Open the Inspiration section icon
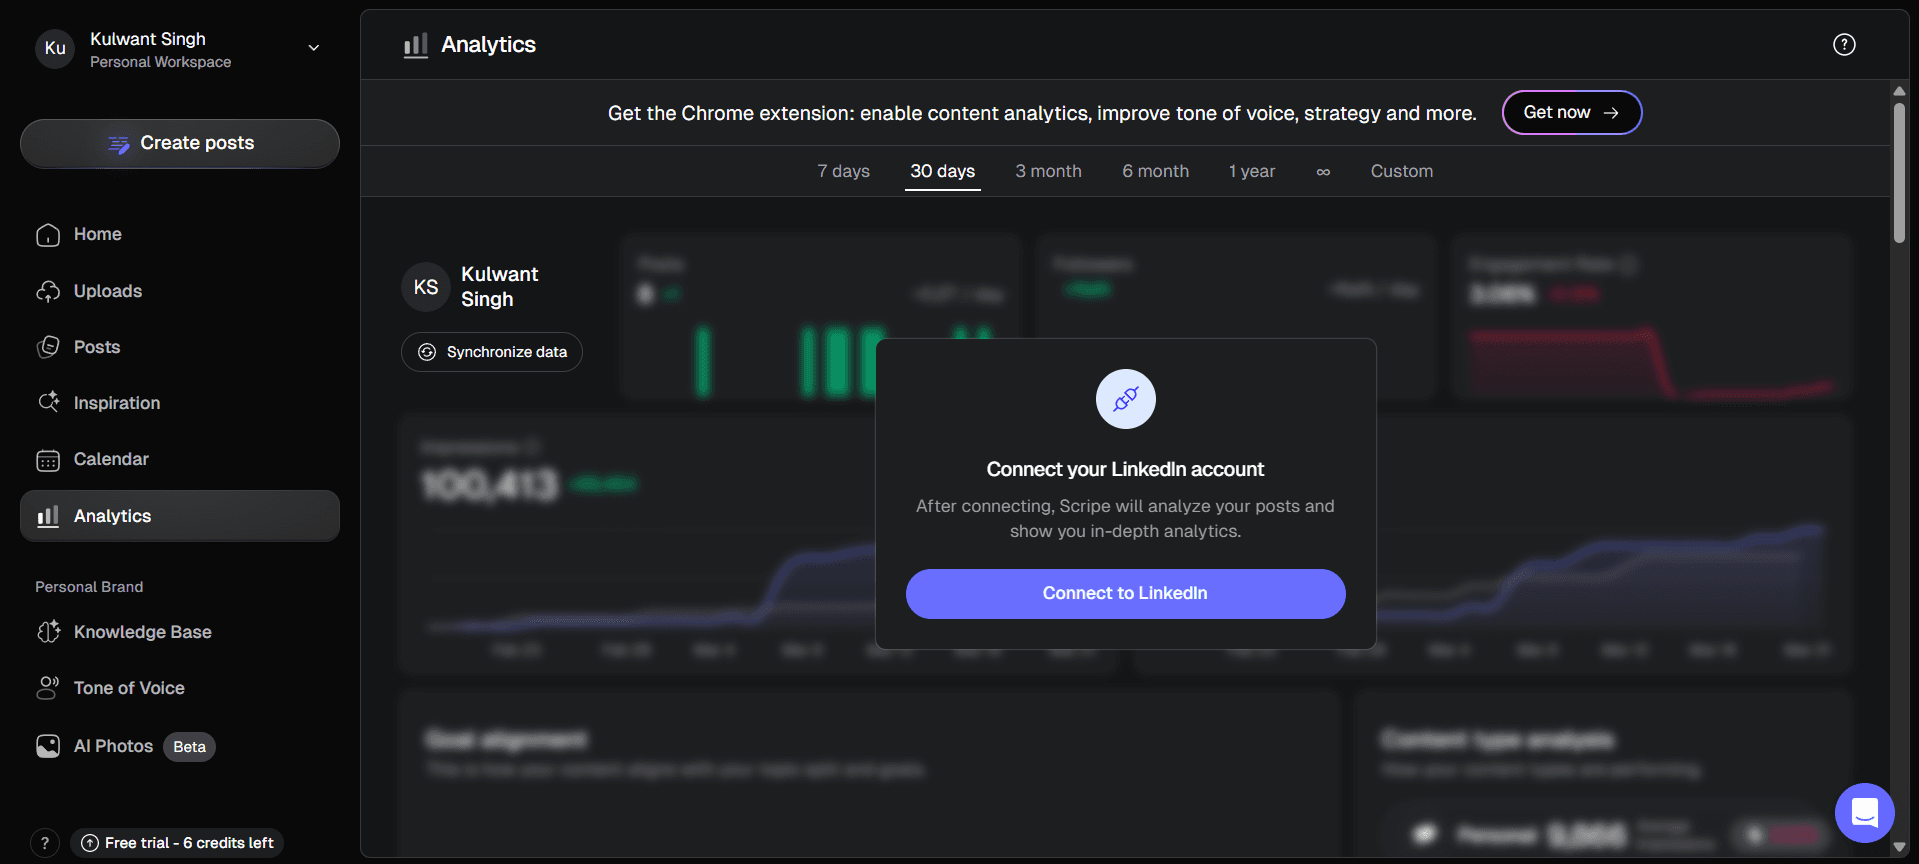 (48, 403)
